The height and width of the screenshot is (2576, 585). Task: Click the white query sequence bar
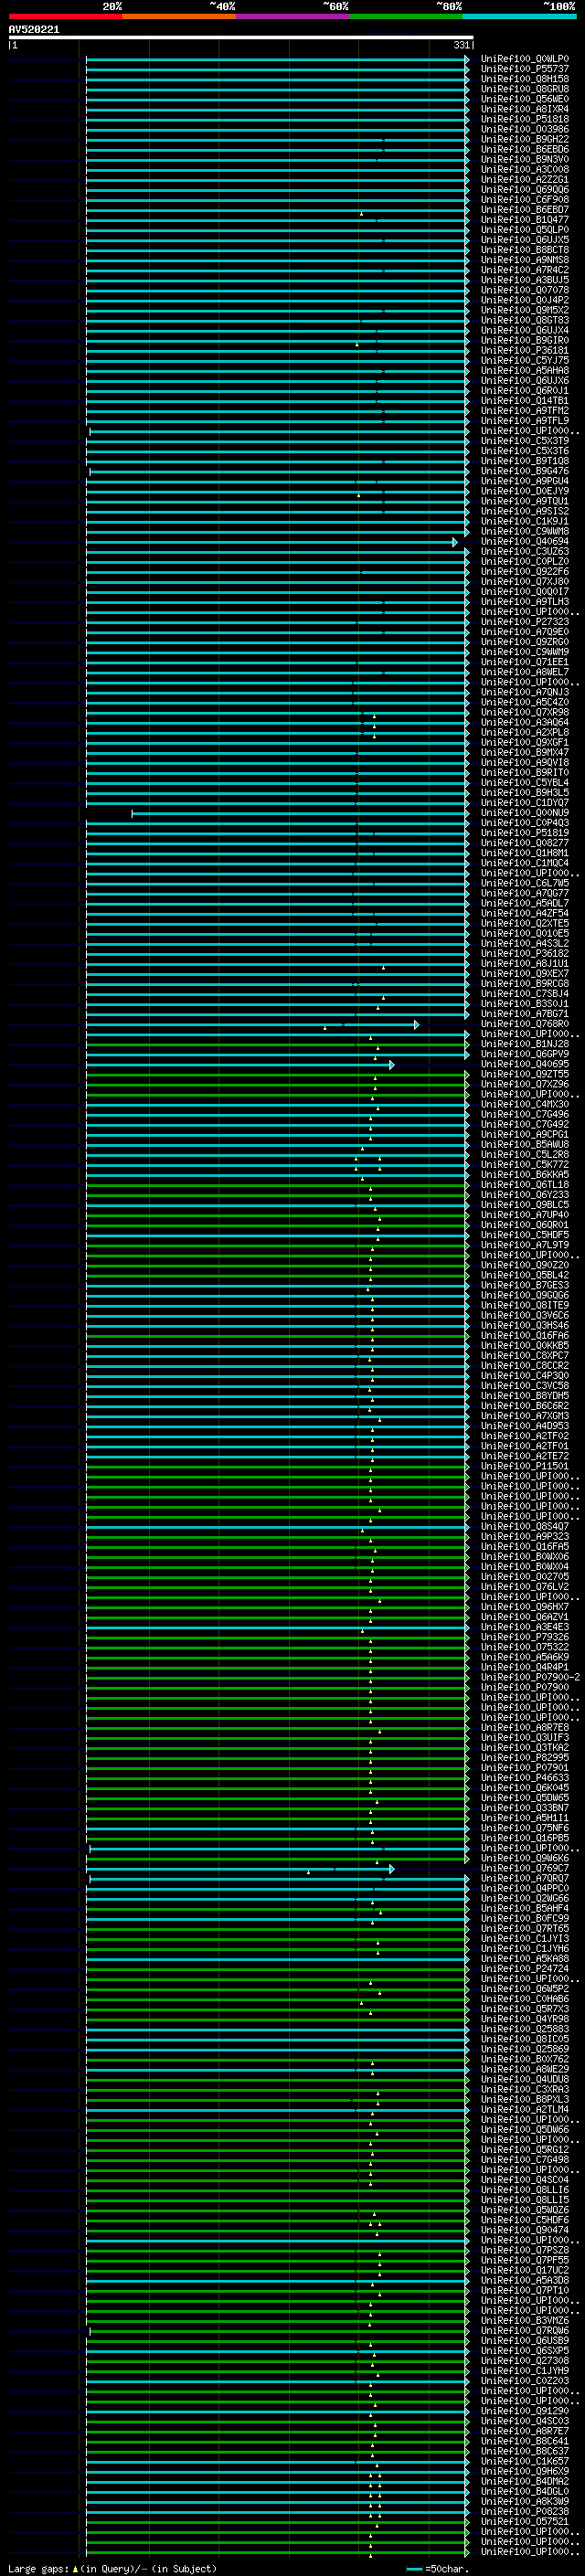pos(241,38)
